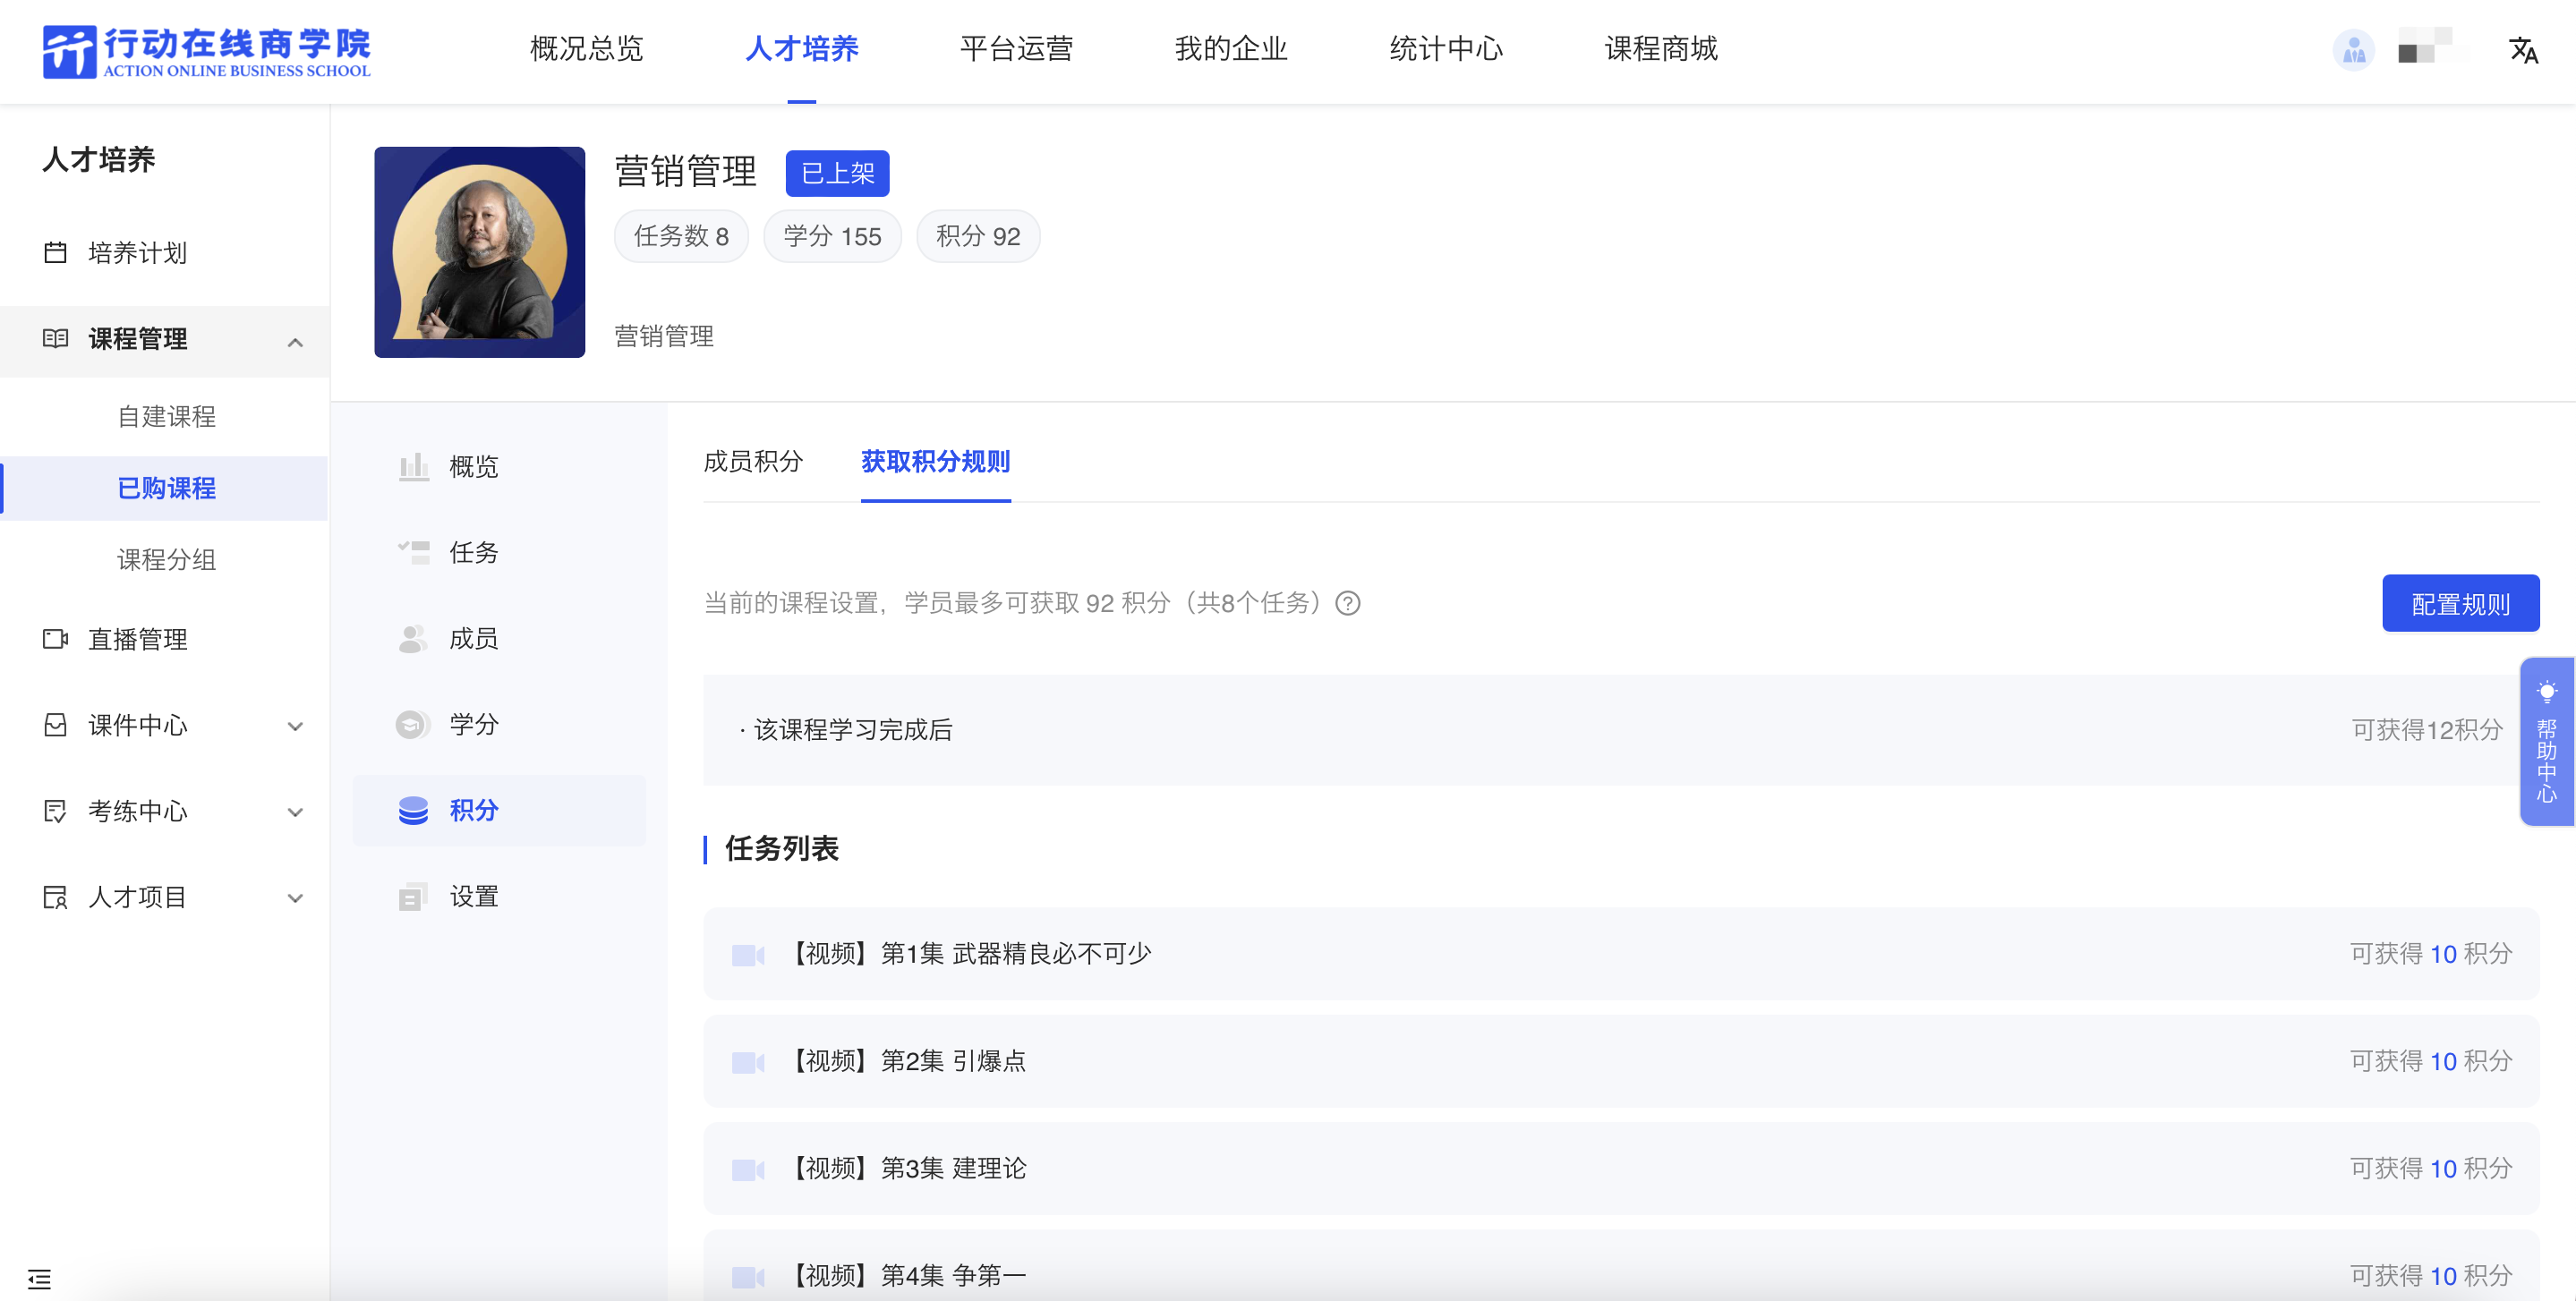
Task: Open the 概况总览 top menu
Action: tap(586, 48)
